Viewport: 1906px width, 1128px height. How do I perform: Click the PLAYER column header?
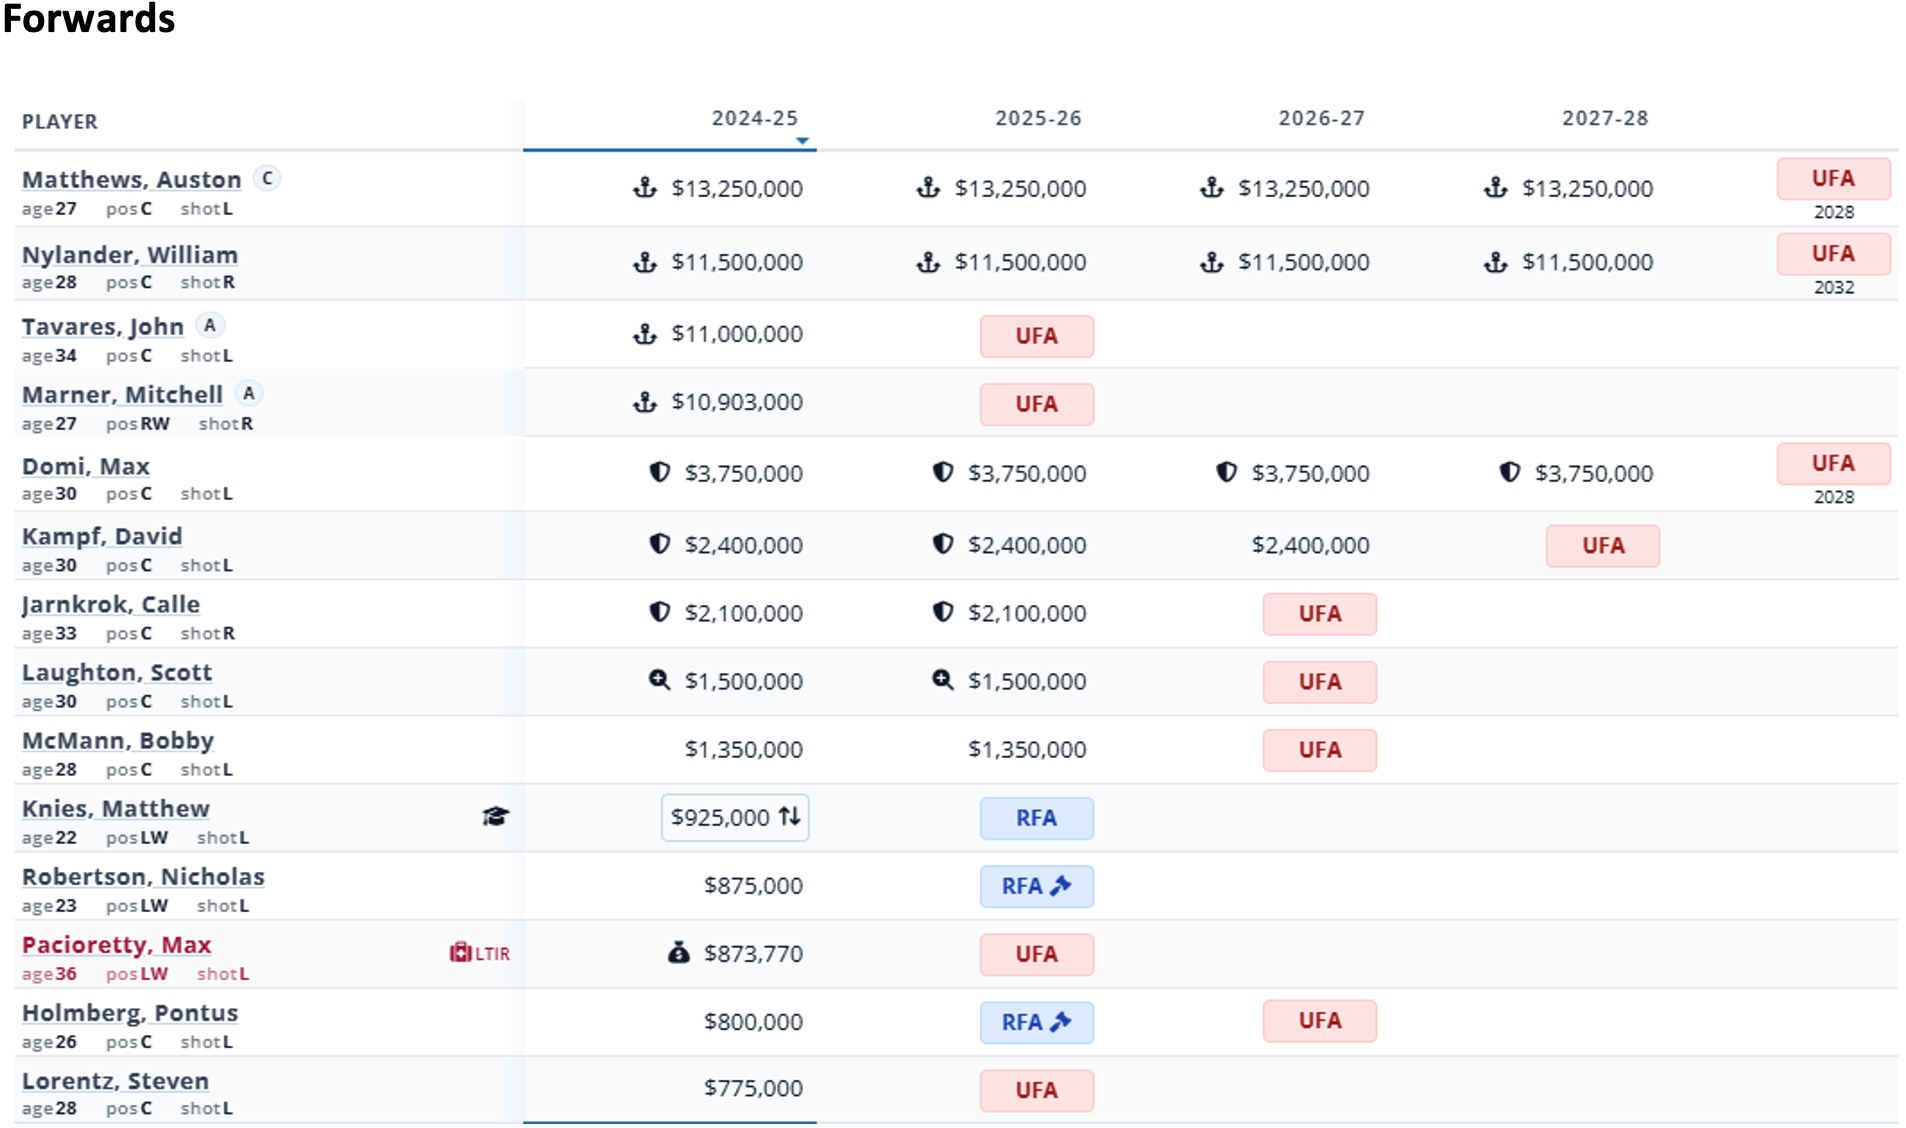point(60,122)
